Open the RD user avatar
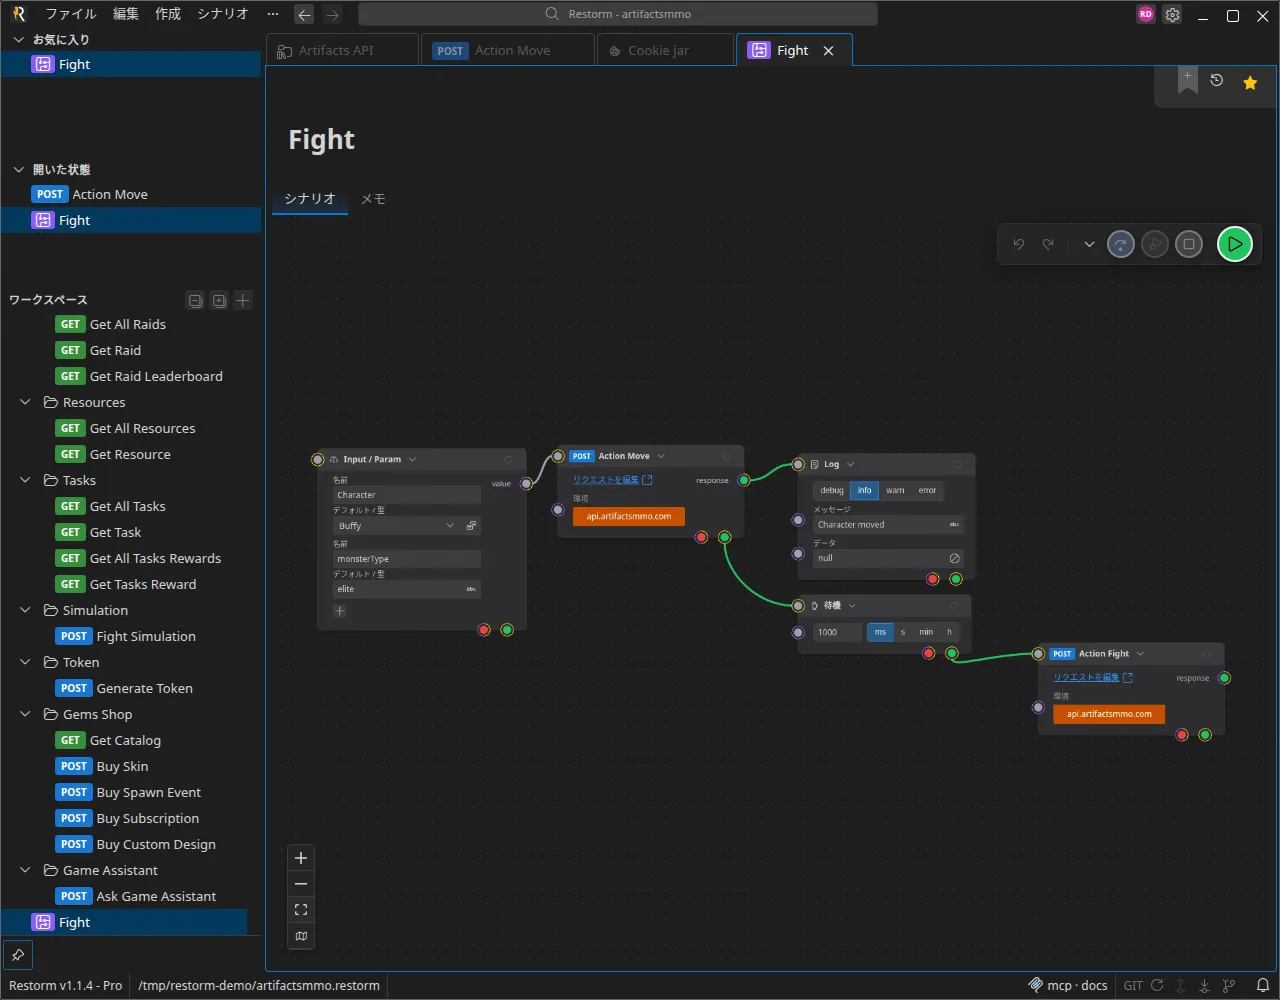1280x1000 pixels. pos(1146,15)
